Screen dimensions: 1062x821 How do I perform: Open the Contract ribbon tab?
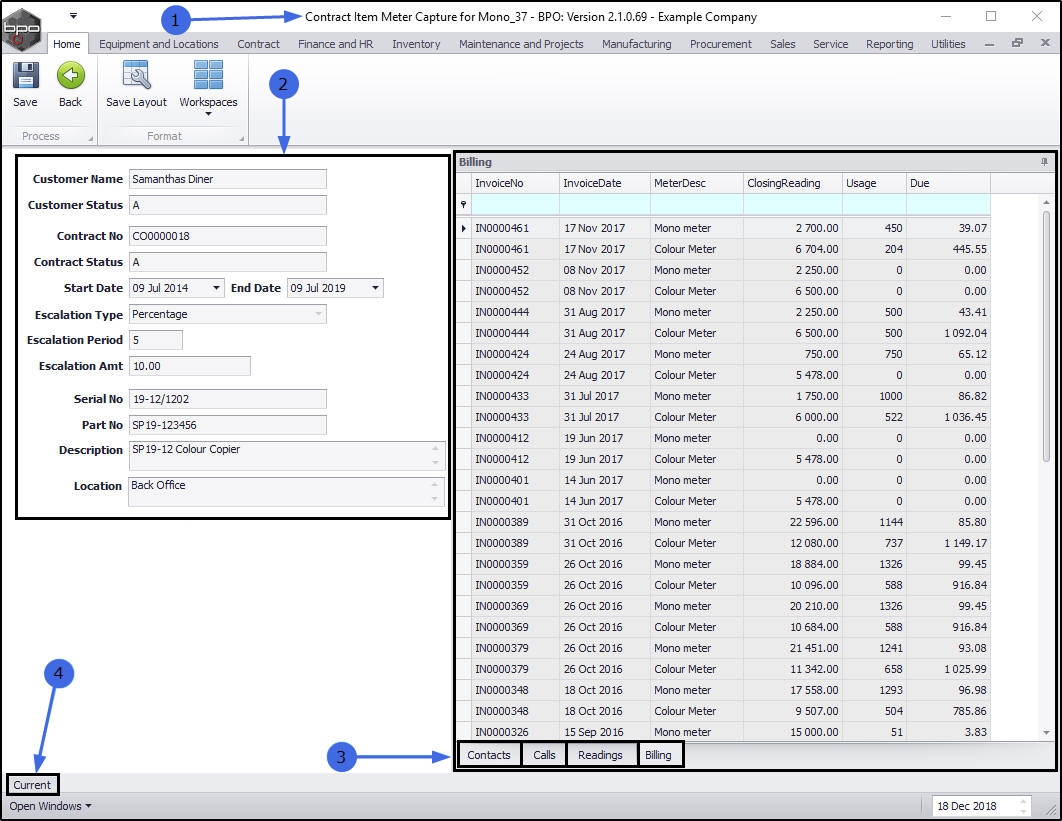click(x=258, y=44)
